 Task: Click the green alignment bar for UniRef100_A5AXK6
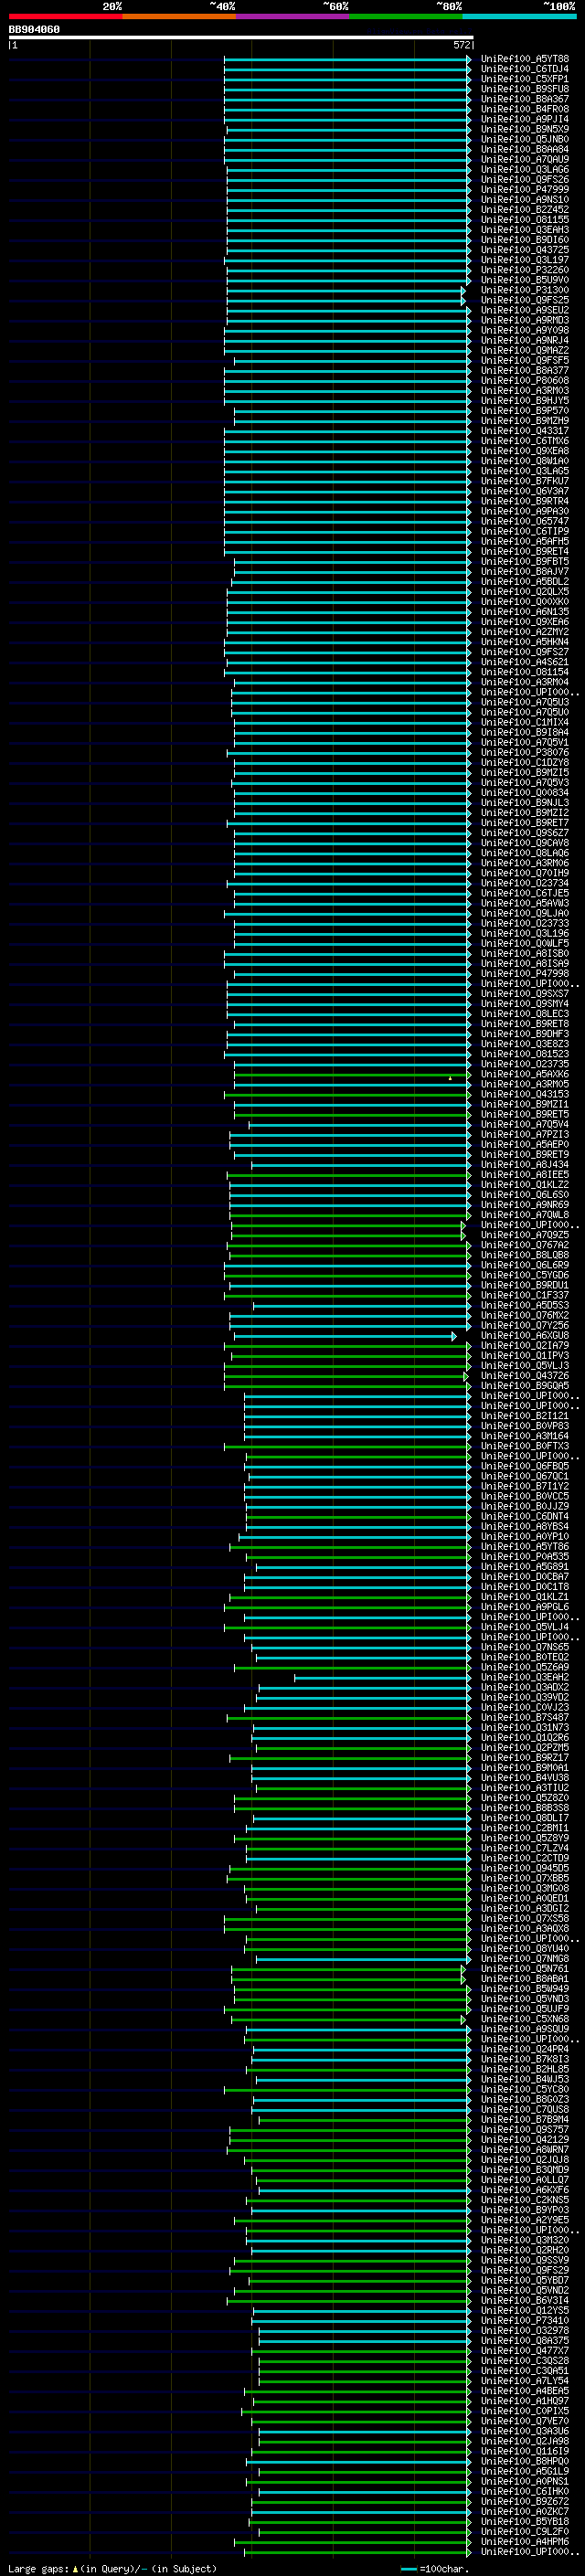pyautogui.click(x=351, y=1074)
